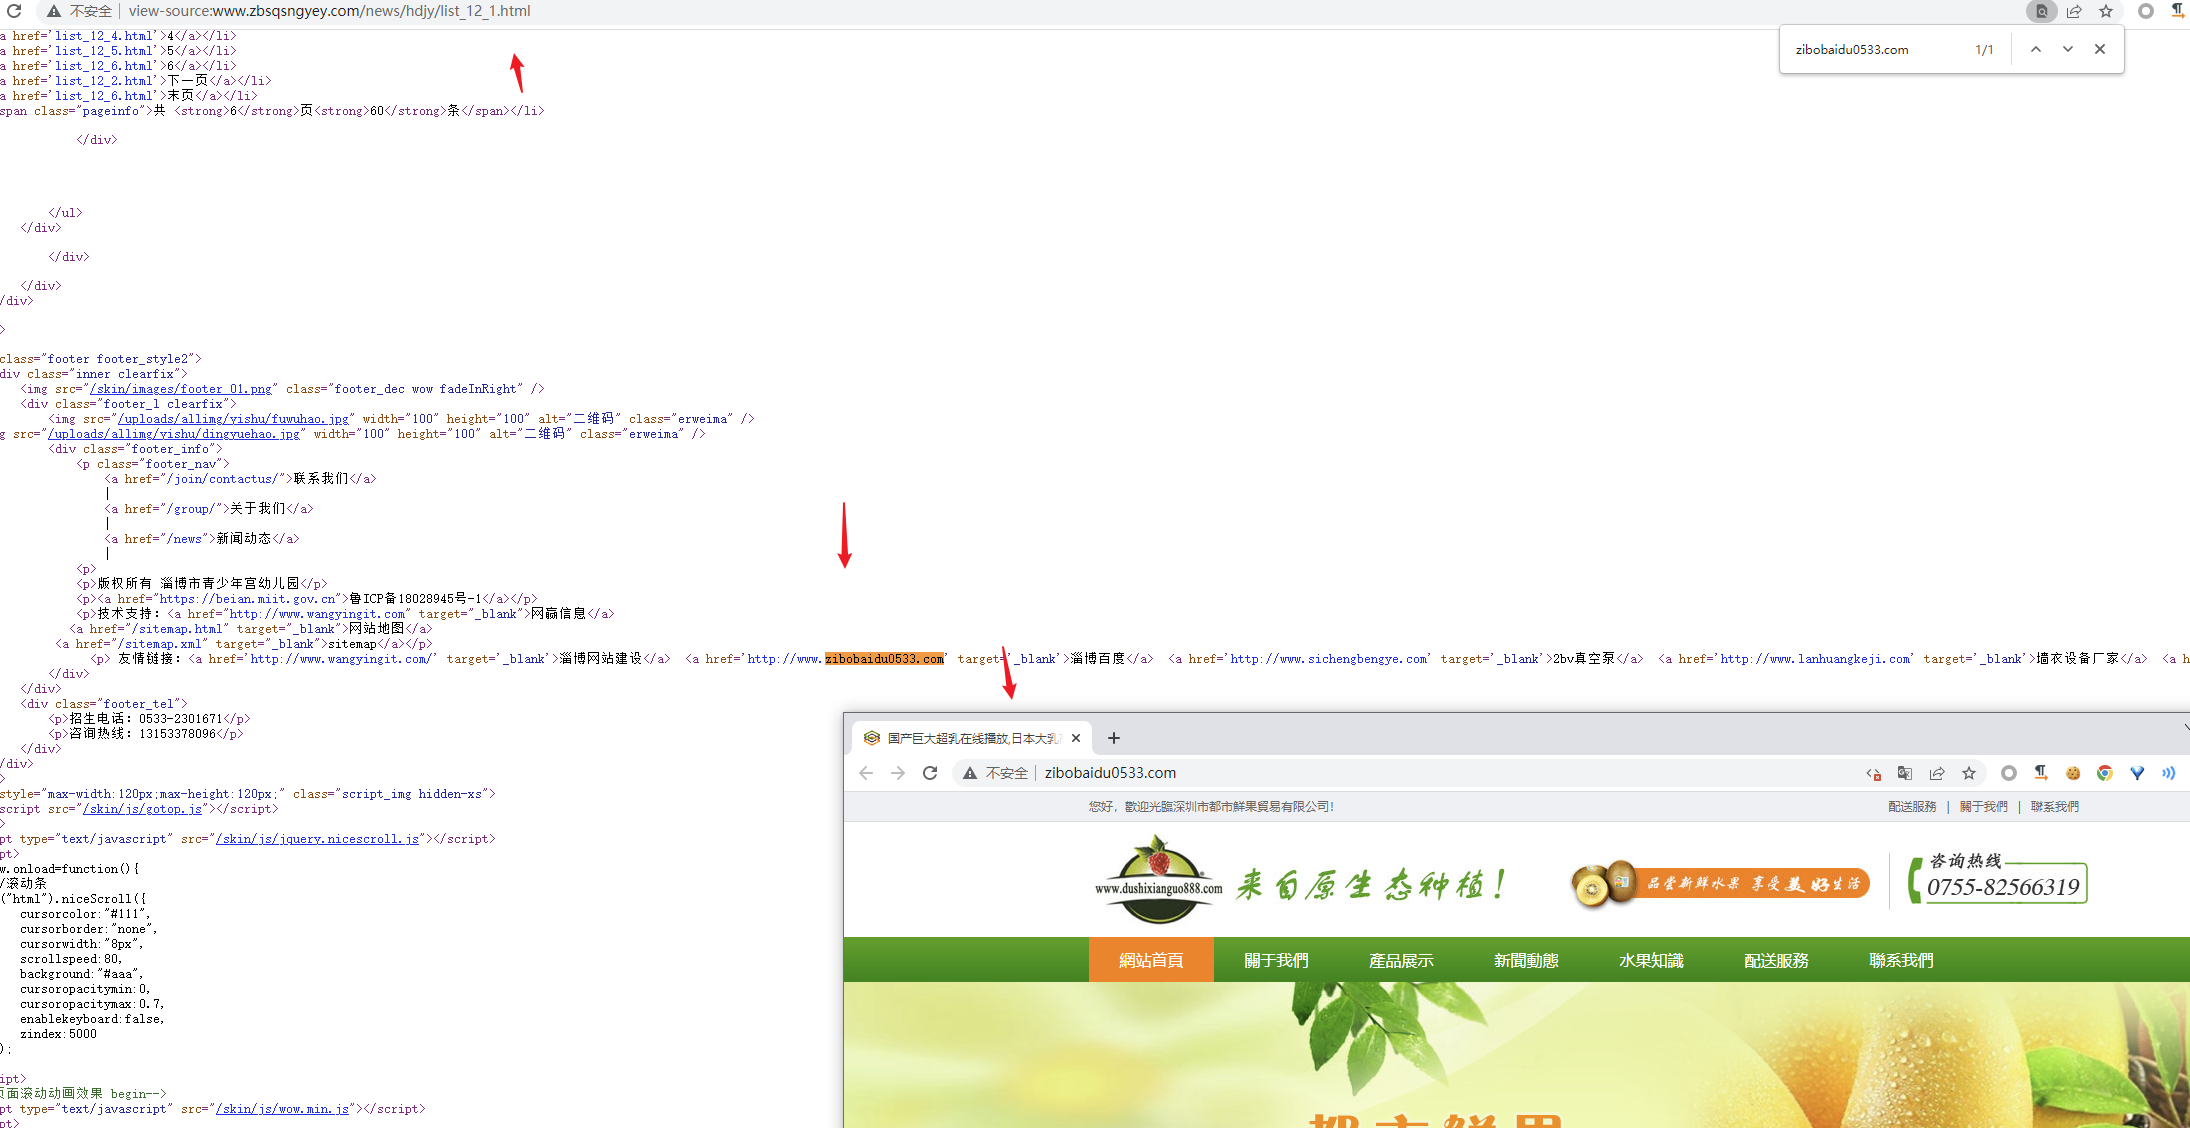
Task: Open fuwuhao.jpg upload link in source
Action: point(234,419)
